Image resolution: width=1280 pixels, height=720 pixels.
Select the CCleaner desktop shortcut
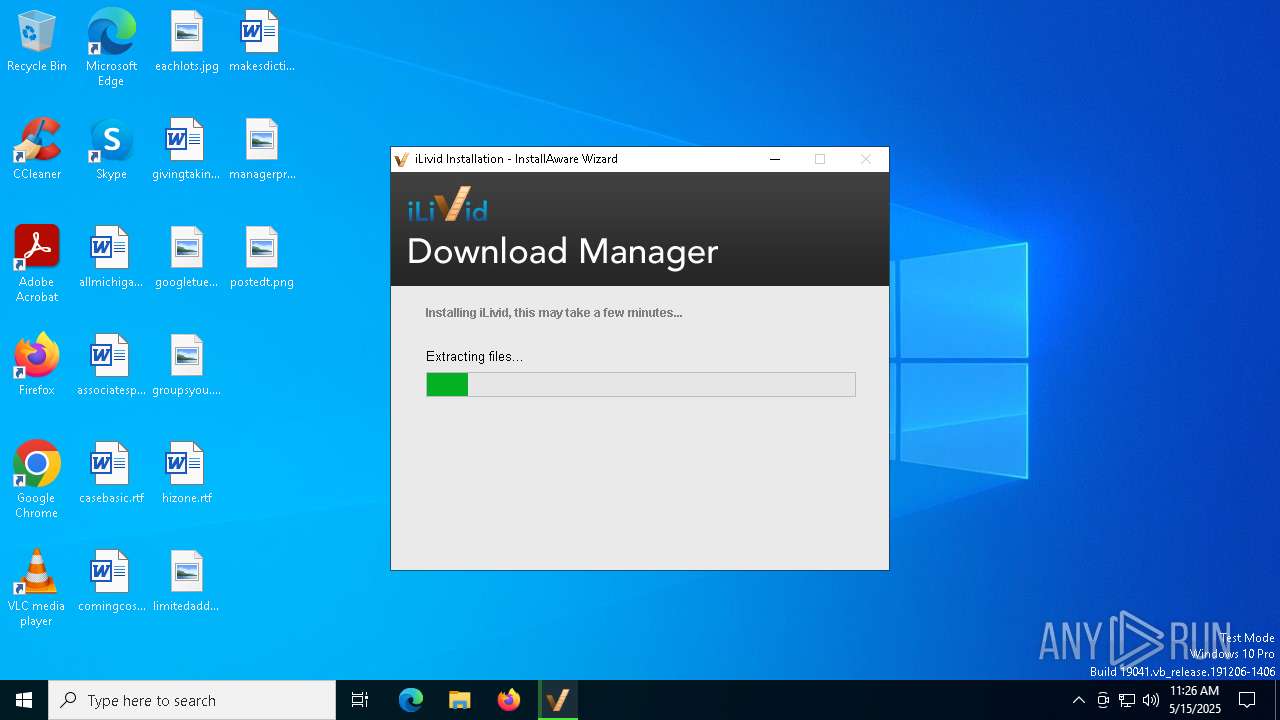37,149
